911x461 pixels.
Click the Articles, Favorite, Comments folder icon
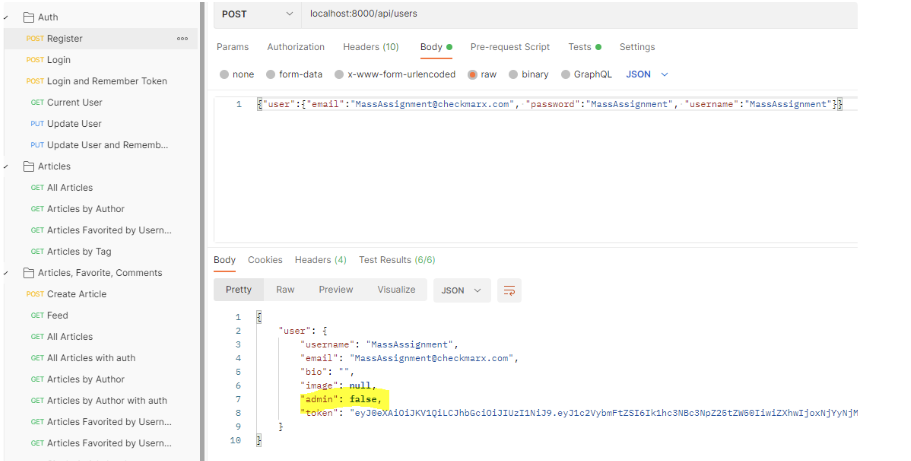(x=28, y=273)
